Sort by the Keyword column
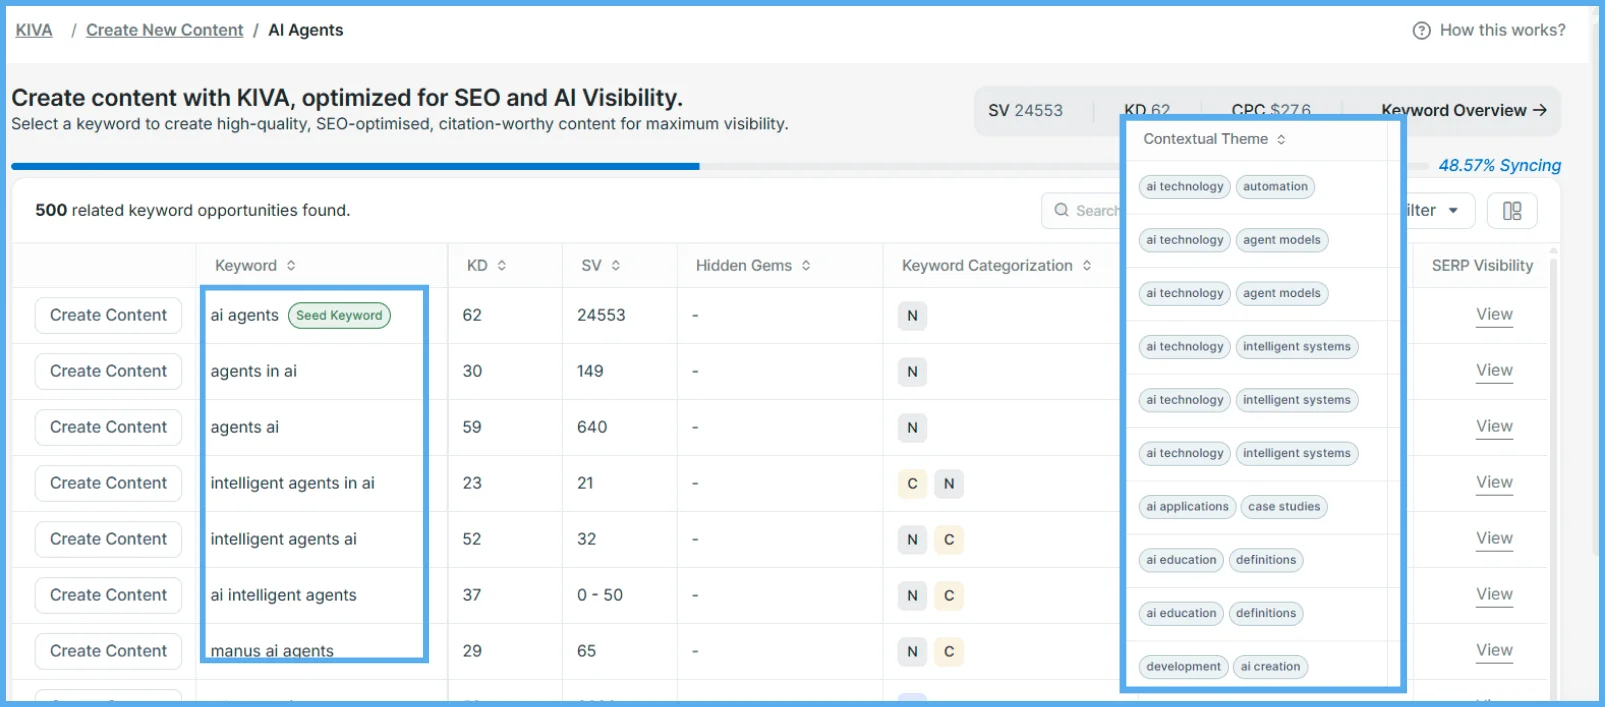Screen dimensions: 1605x707 tap(291, 266)
